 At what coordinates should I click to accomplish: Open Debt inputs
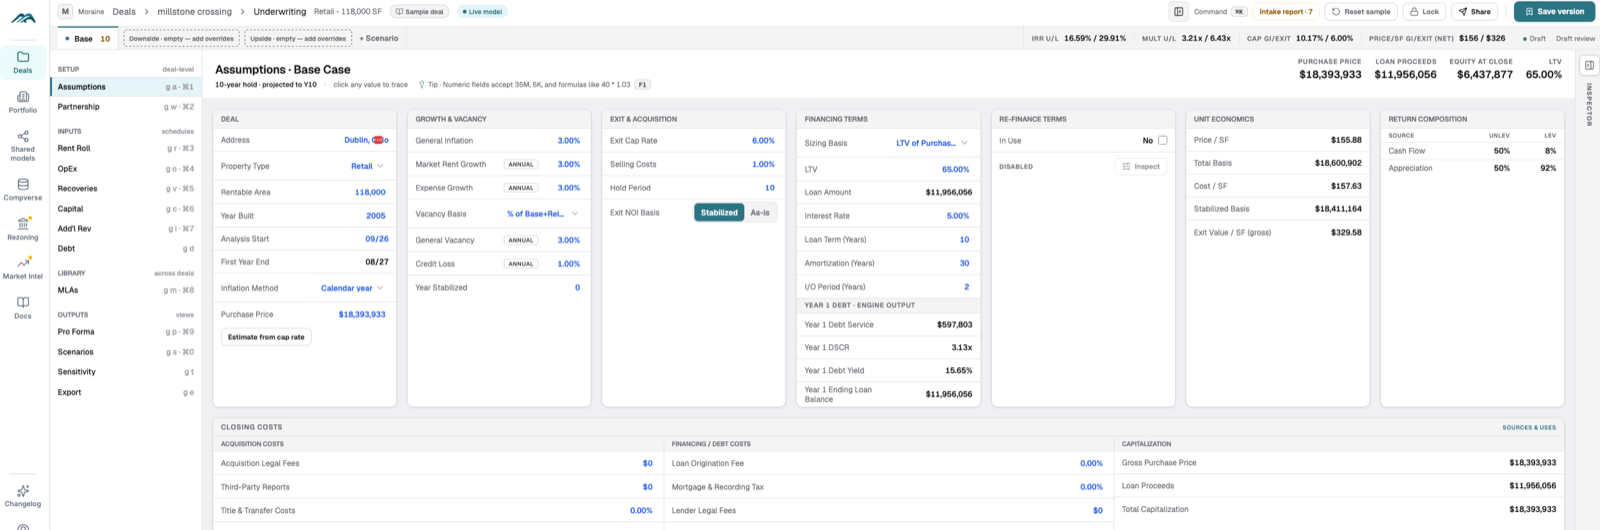click(x=126, y=249)
